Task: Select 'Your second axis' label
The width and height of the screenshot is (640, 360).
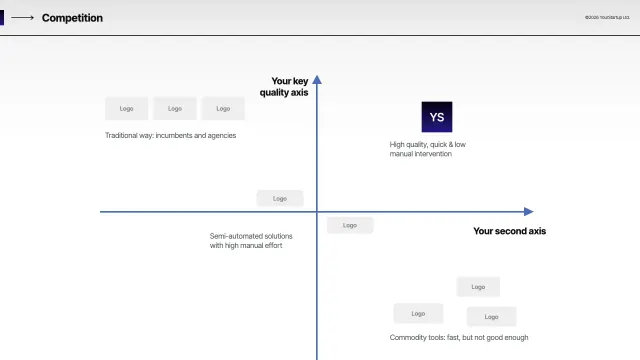Action: pos(509,231)
